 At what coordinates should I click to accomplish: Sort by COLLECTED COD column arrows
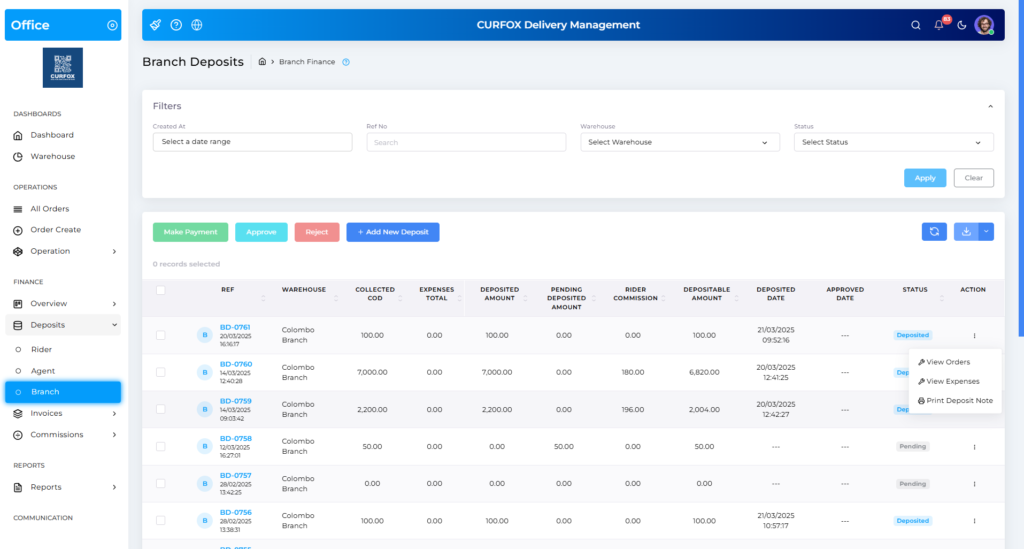point(400,298)
